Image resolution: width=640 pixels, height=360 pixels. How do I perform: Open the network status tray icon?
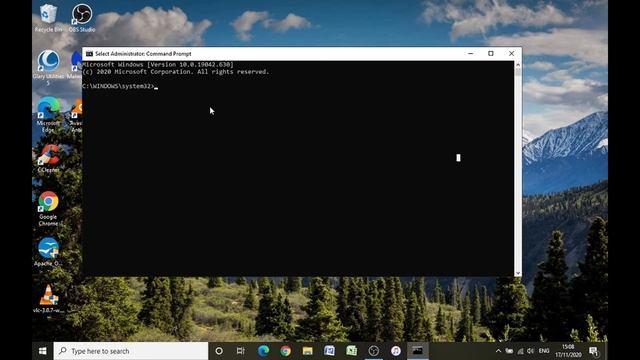coord(520,351)
